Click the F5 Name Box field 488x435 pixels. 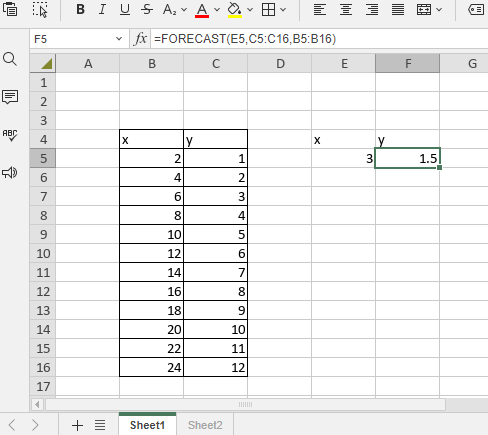(x=78, y=39)
